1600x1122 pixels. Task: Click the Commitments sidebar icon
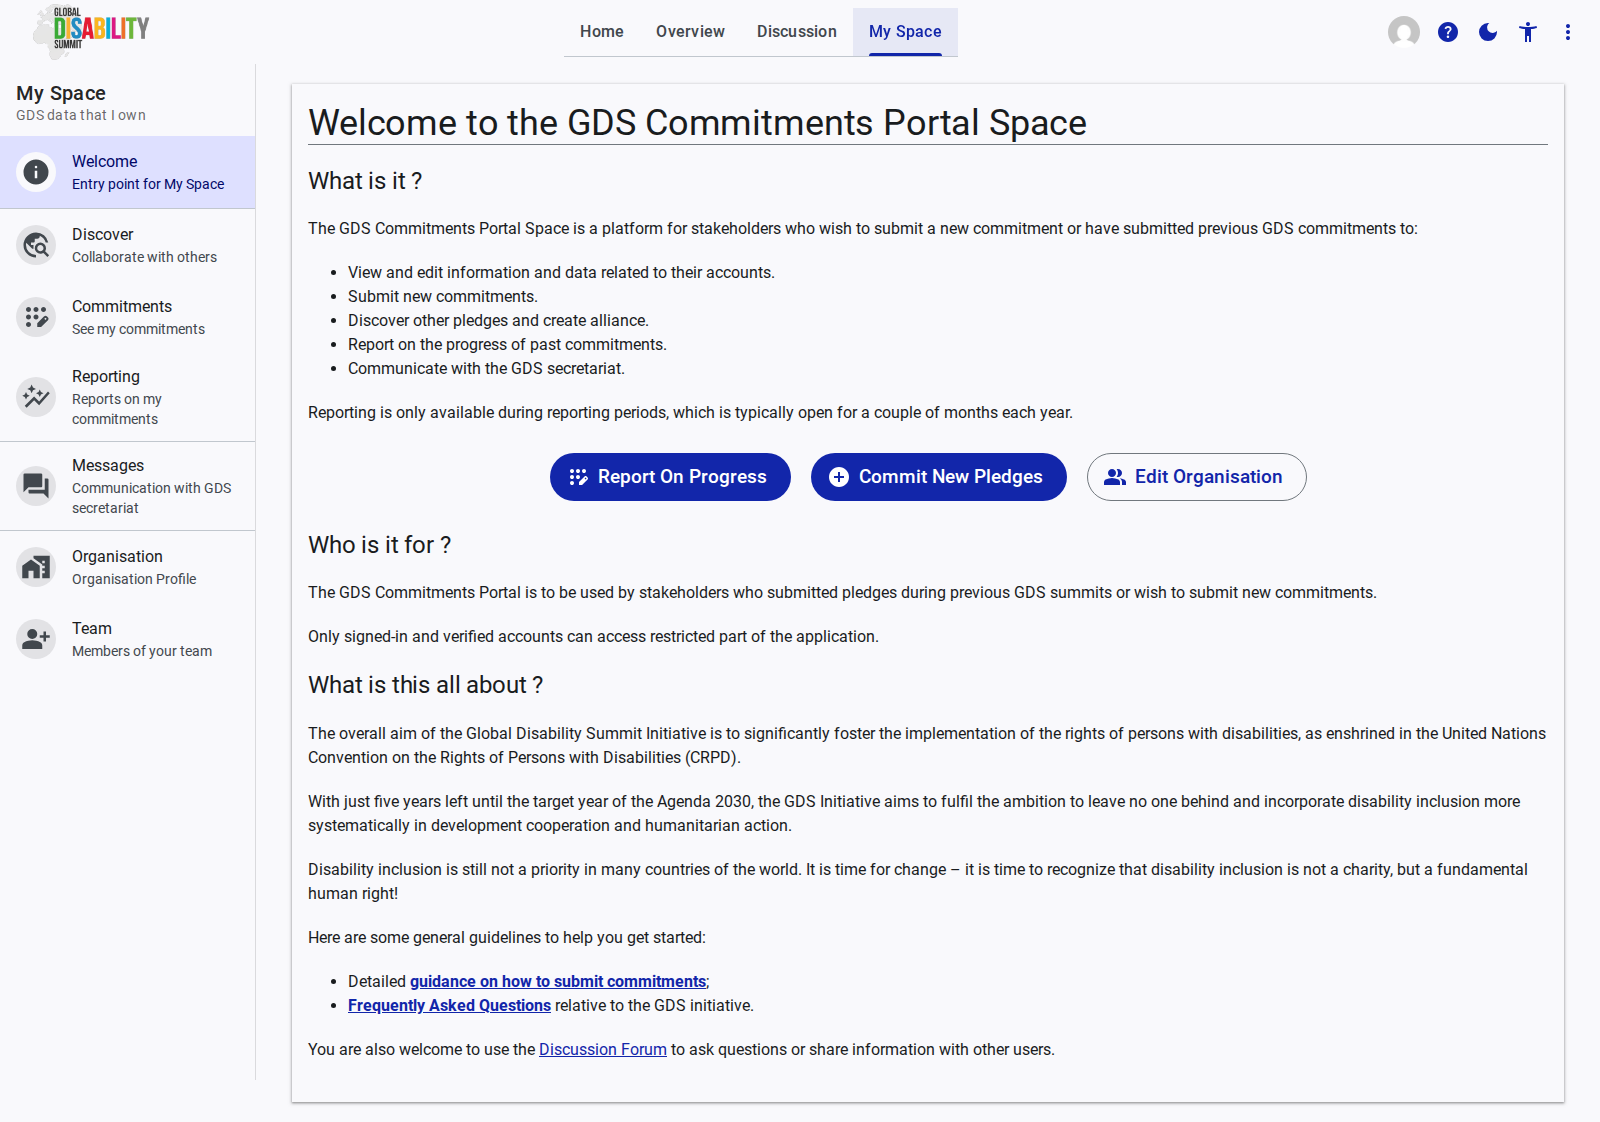pyautogui.click(x=36, y=317)
